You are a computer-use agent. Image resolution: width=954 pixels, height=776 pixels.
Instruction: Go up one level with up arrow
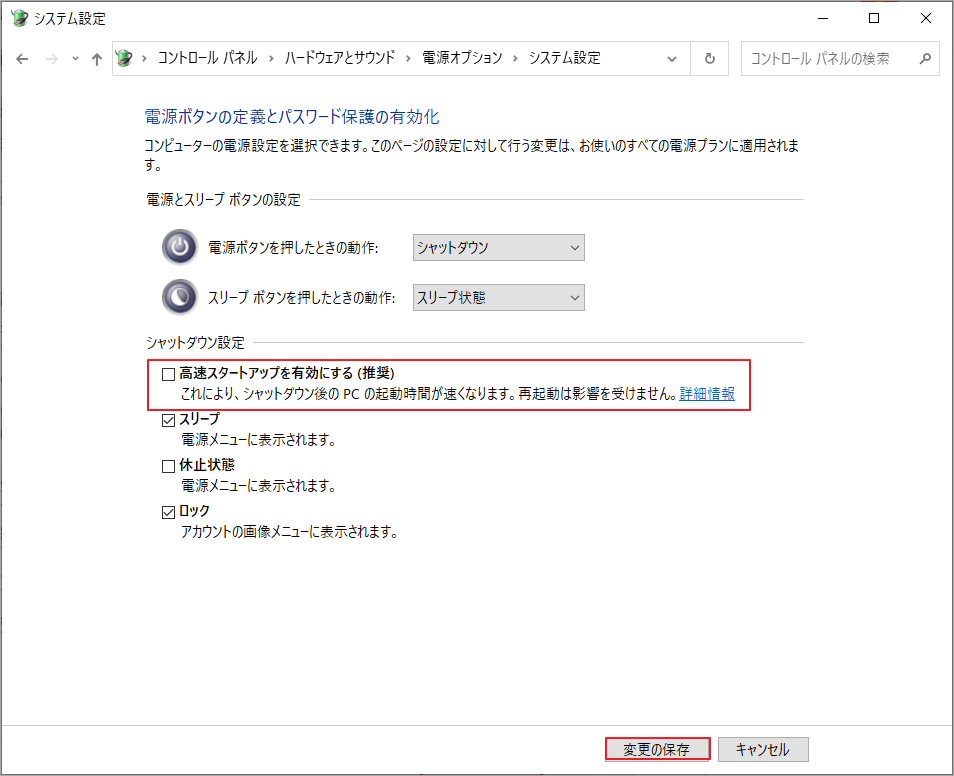(x=97, y=59)
